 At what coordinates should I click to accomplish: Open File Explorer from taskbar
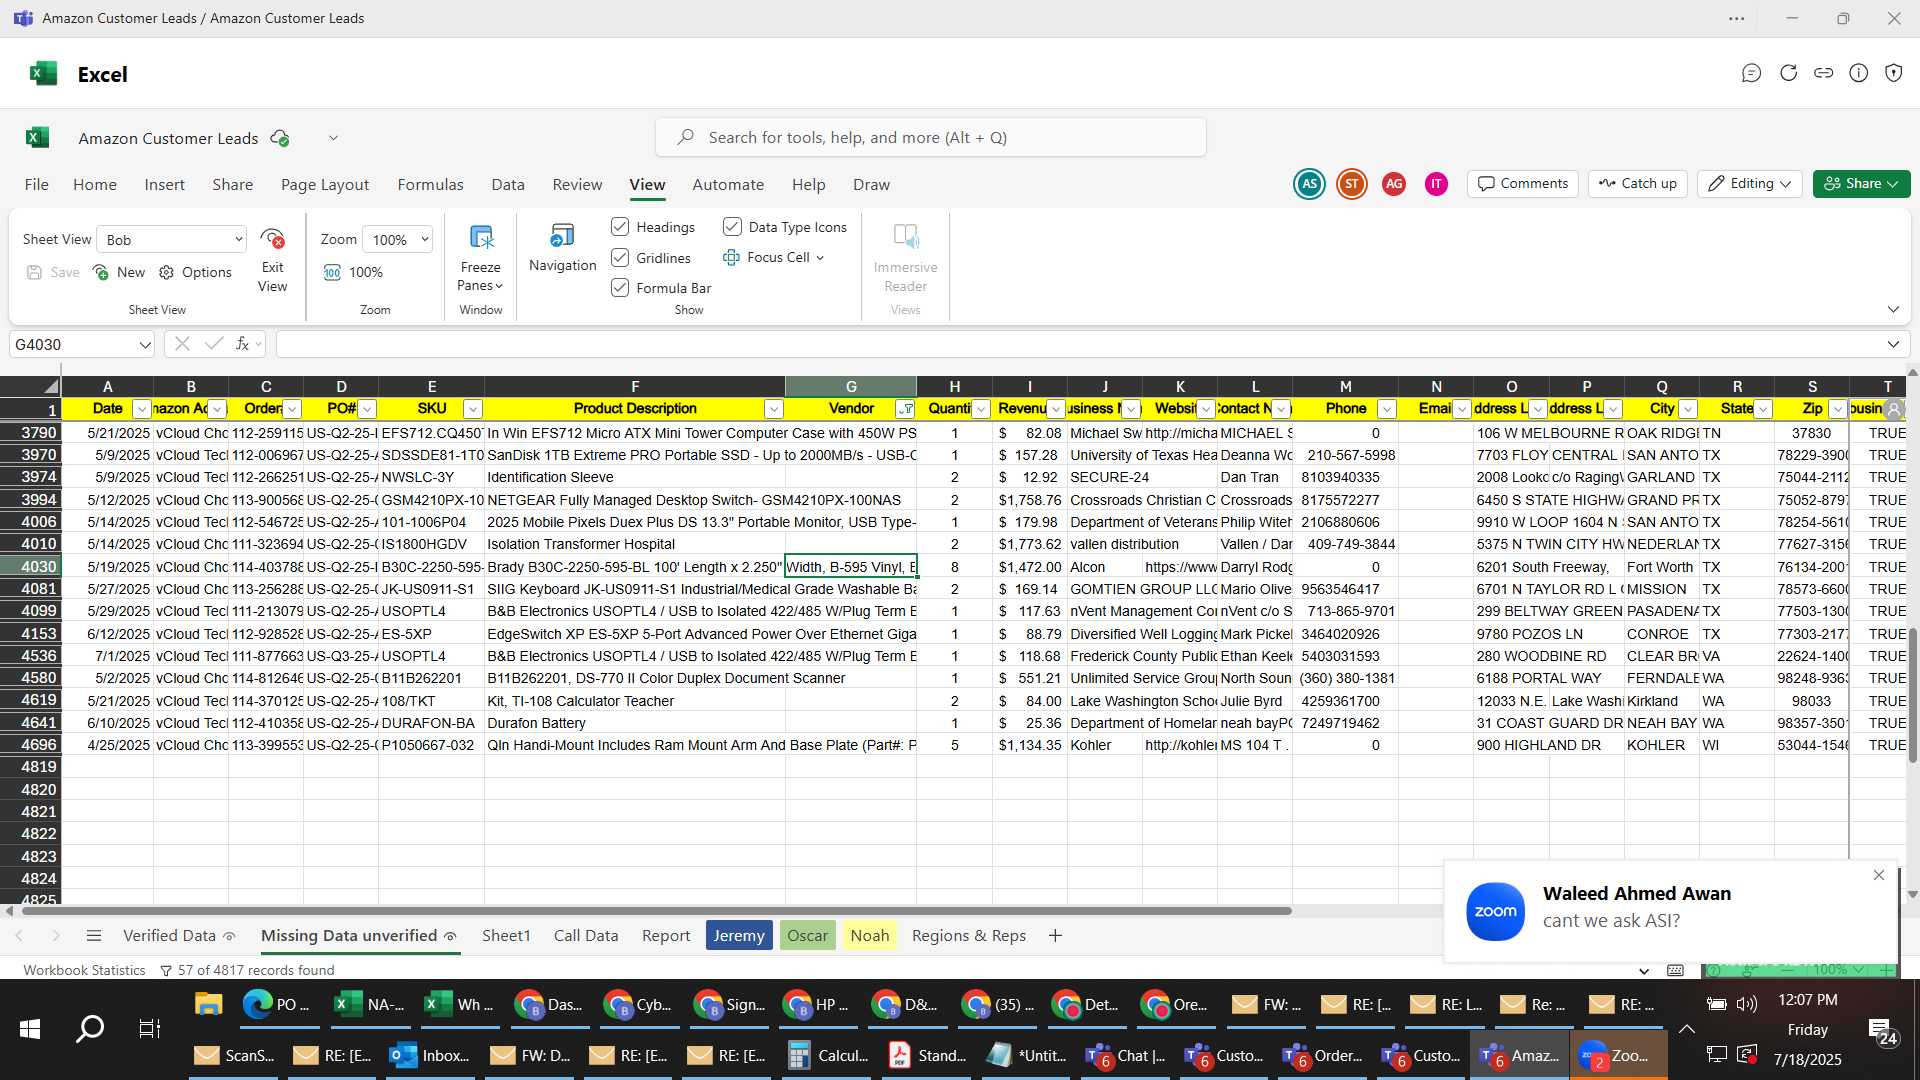[208, 1004]
